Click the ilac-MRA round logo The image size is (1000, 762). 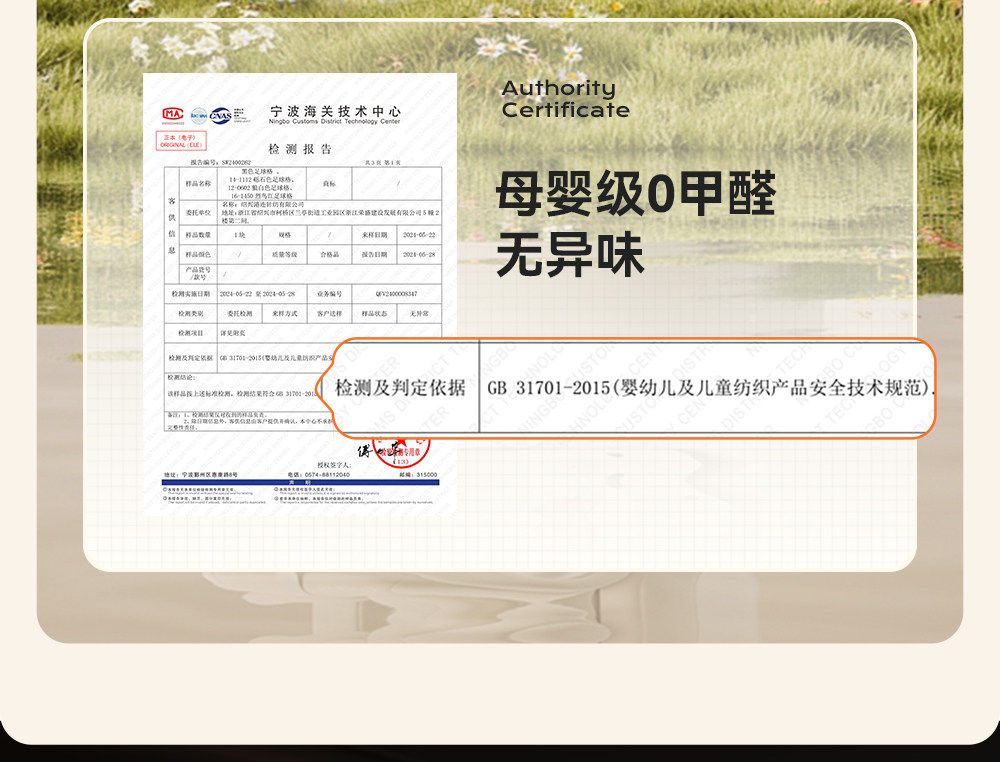[x=199, y=115]
